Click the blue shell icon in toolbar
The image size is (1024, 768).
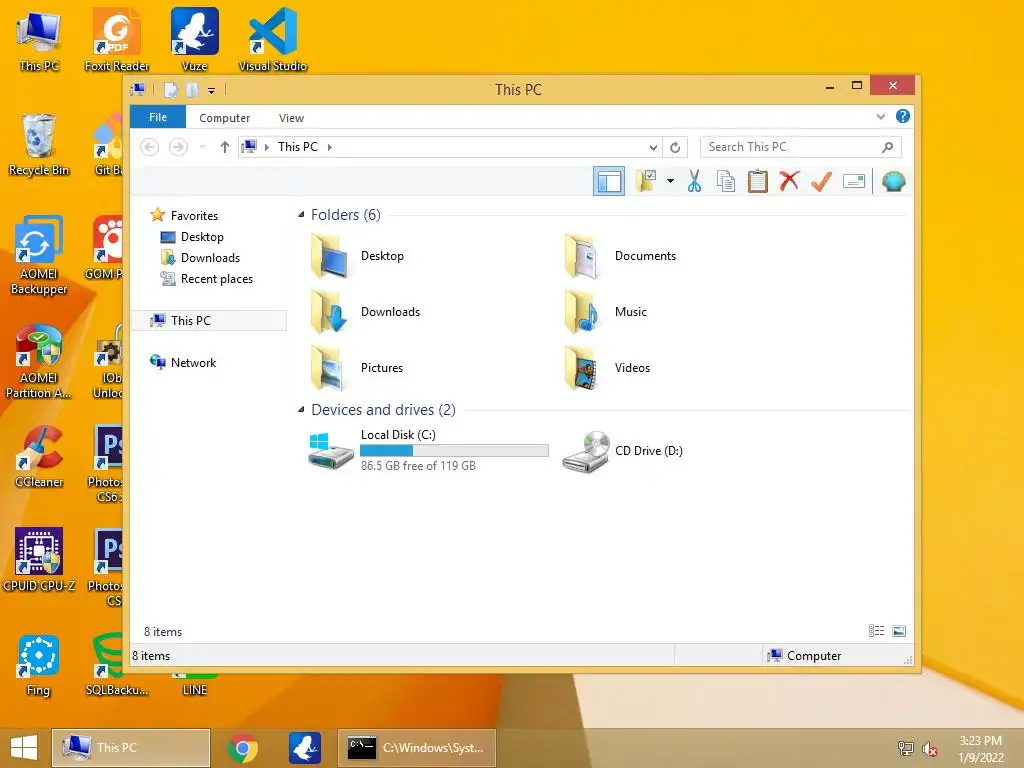893,181
